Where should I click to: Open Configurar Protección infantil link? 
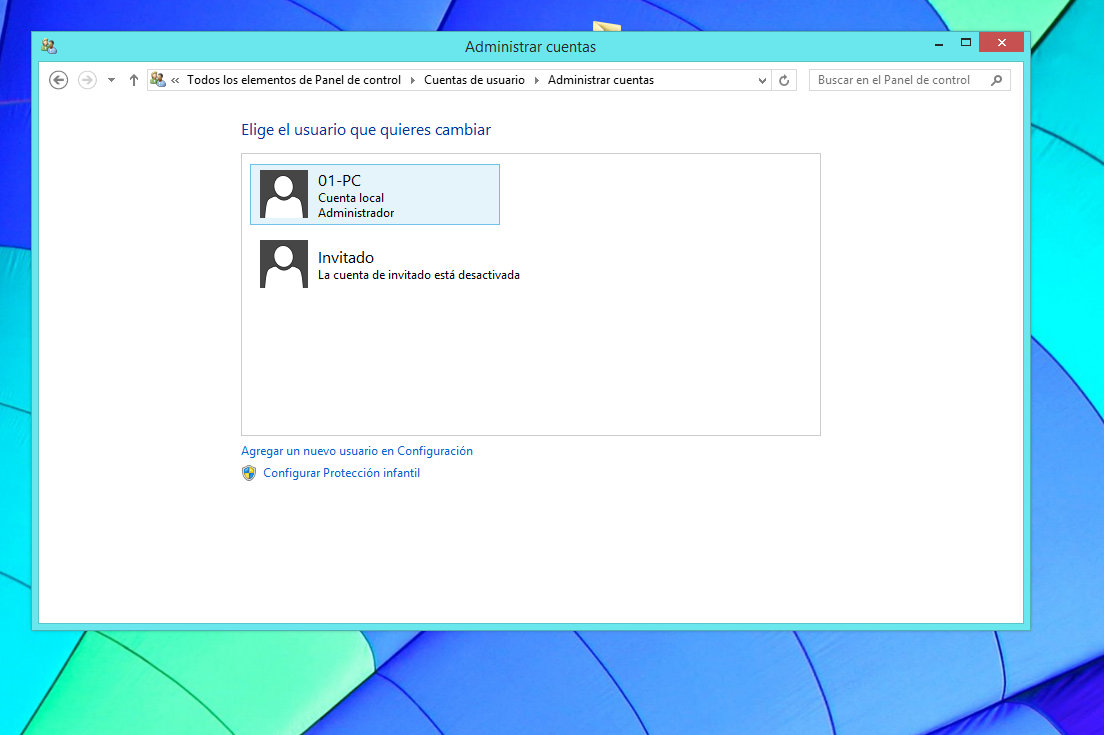click(x=341, y=473)
